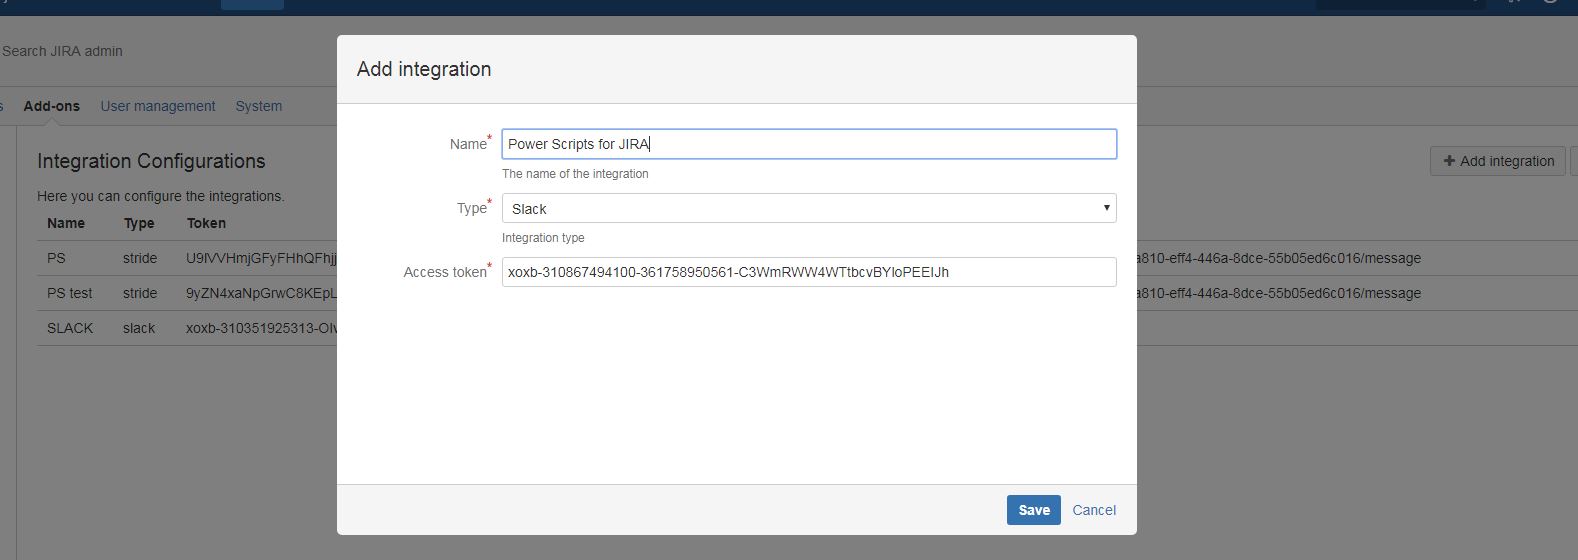Click the stride type cell in PS test row
The width and height of the screenshot is (1578, 560).
tap(140, 293)
